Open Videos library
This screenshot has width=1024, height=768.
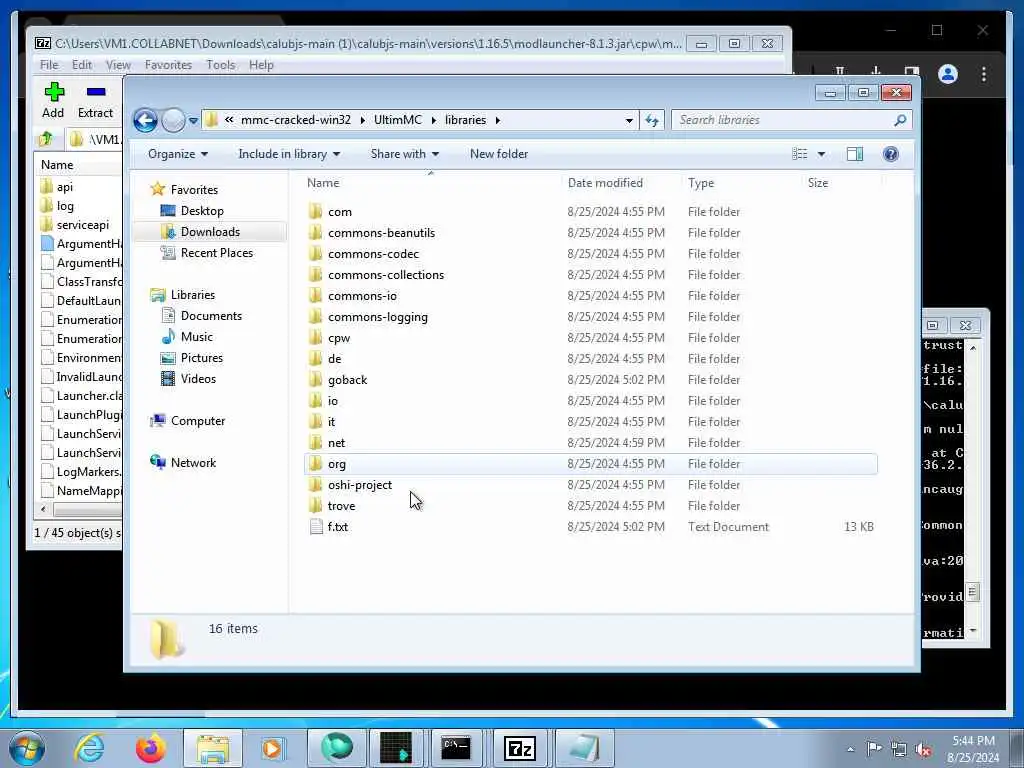(198, 378)
